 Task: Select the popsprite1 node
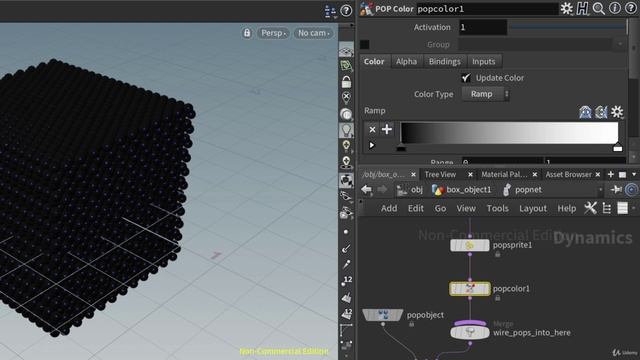coord(470,245)
